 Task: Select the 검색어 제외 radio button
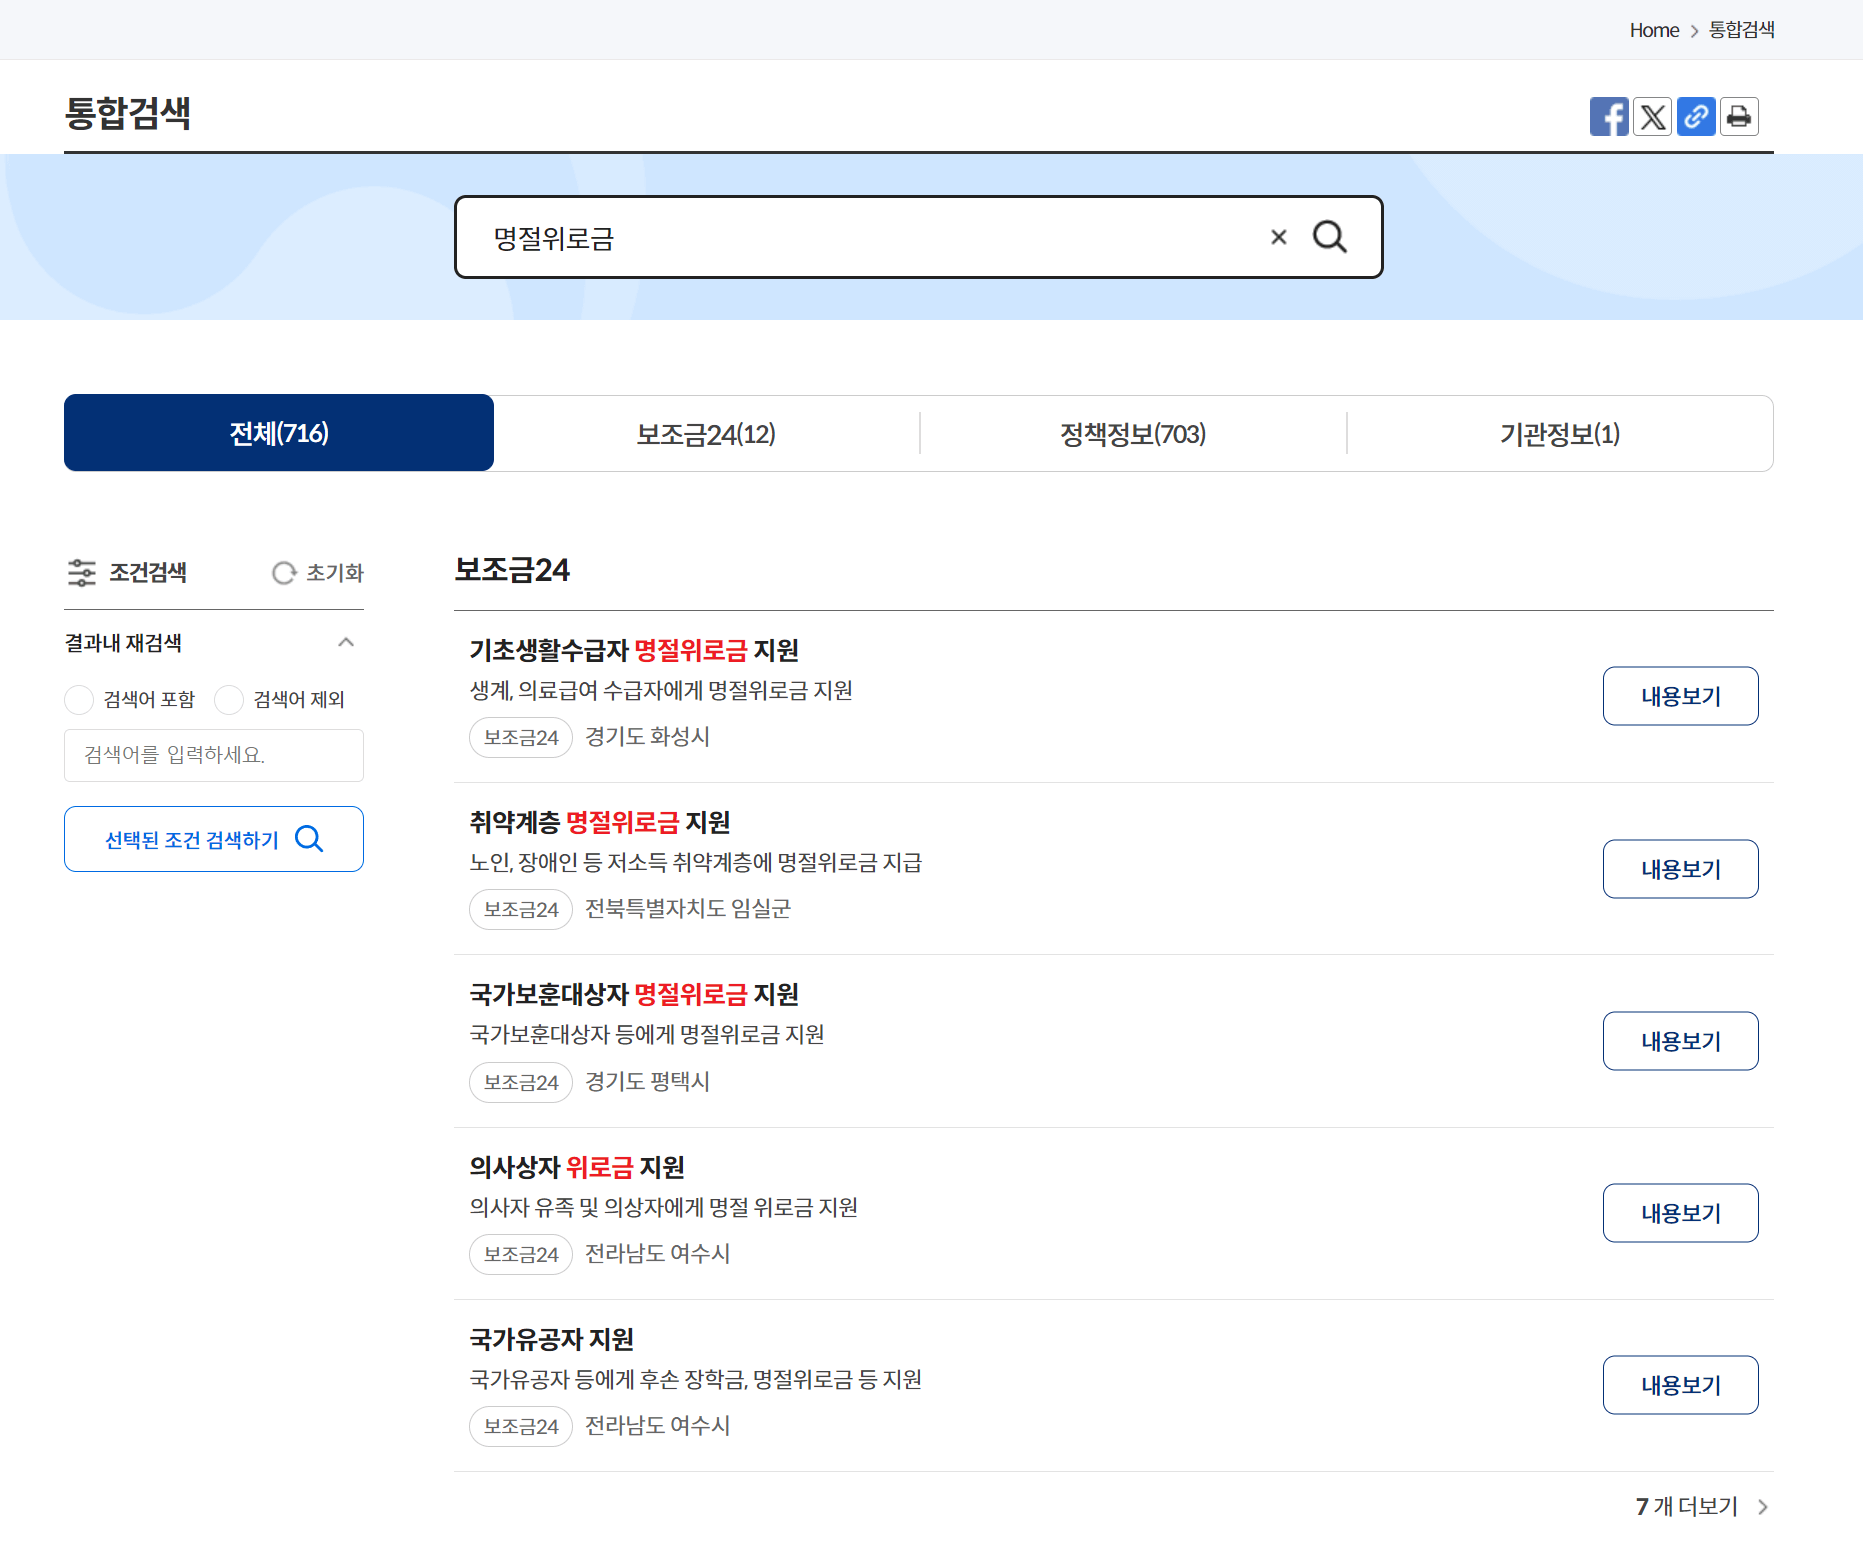[229, 699]
